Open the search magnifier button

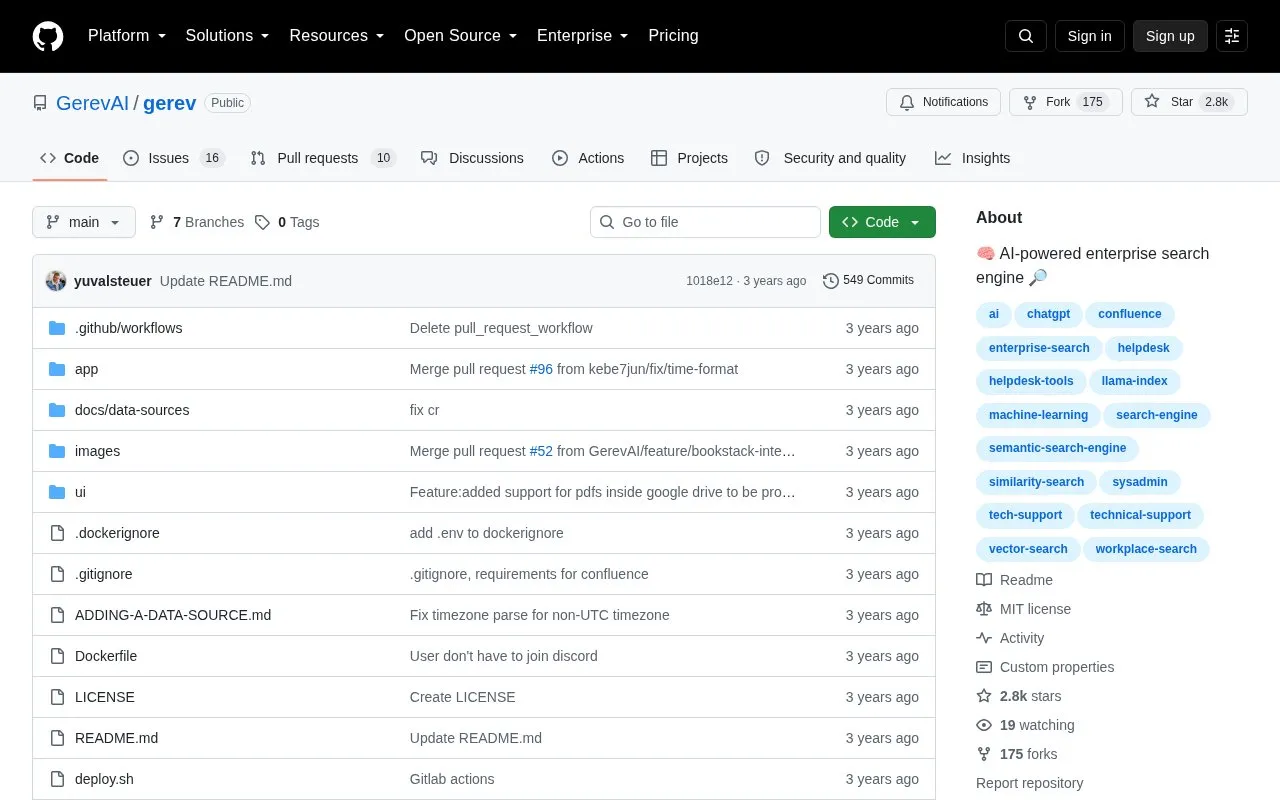[1026, 36]
